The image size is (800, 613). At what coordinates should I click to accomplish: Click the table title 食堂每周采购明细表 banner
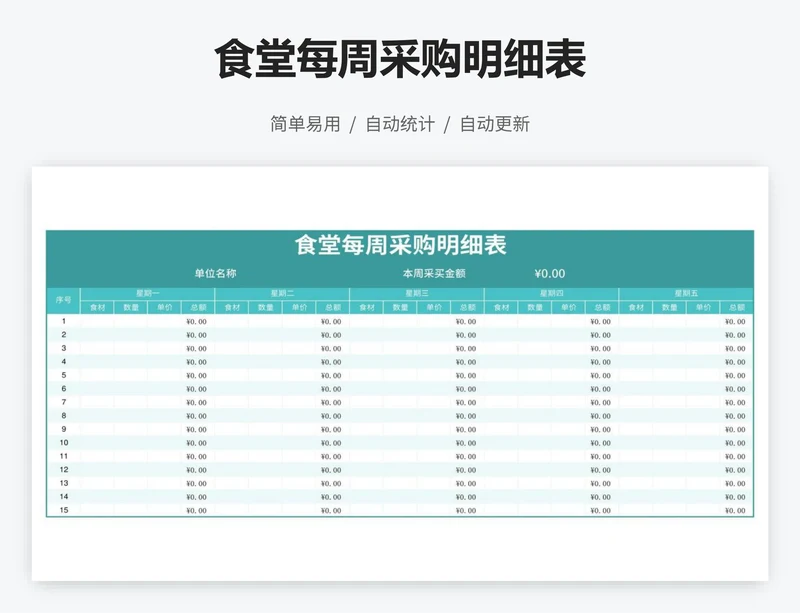(x=400, y=240)
